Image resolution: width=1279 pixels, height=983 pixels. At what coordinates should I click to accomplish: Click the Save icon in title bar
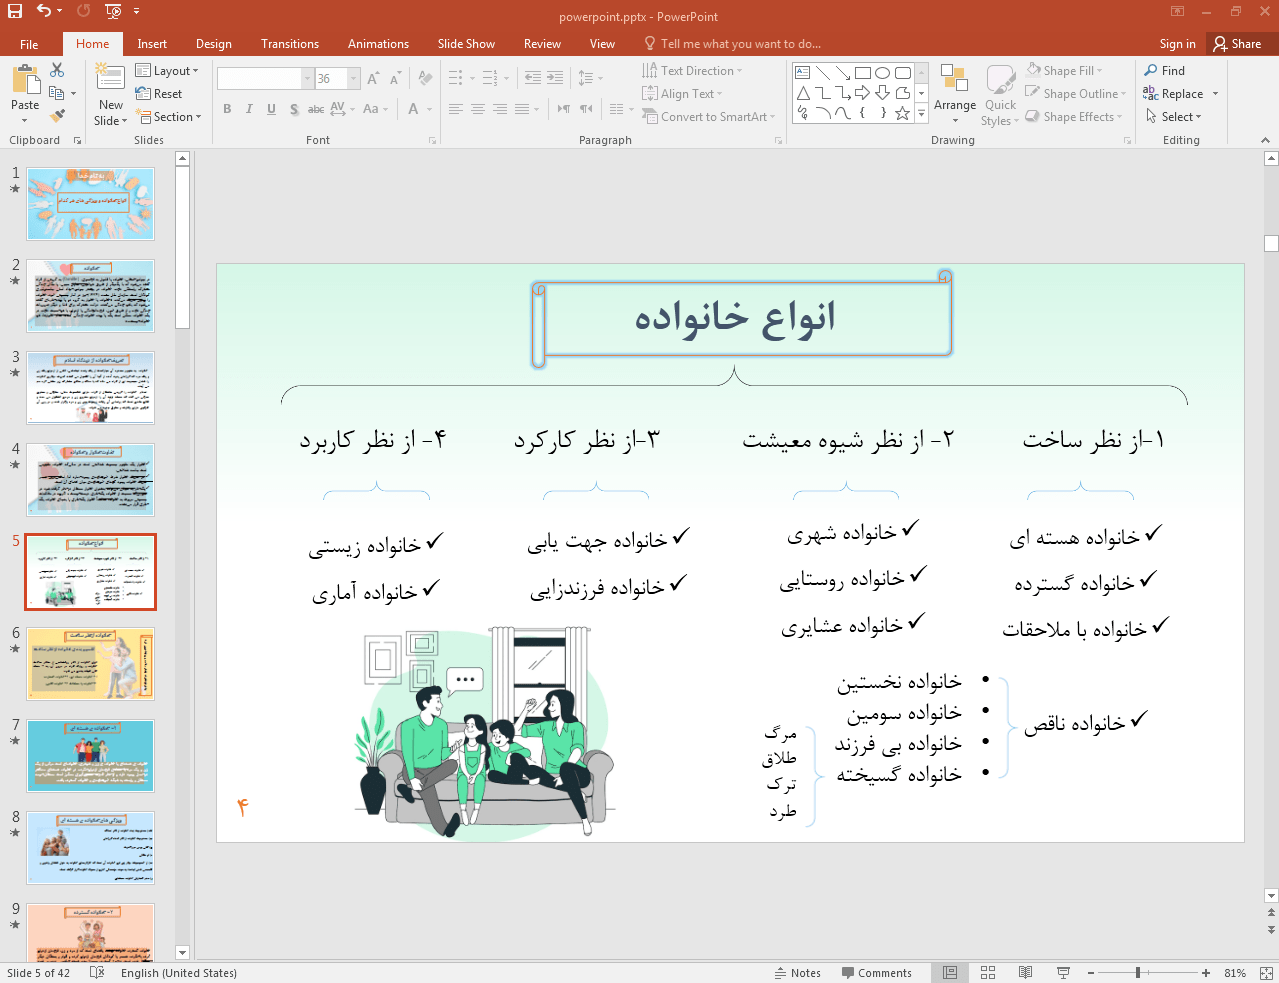click(15, 11)
